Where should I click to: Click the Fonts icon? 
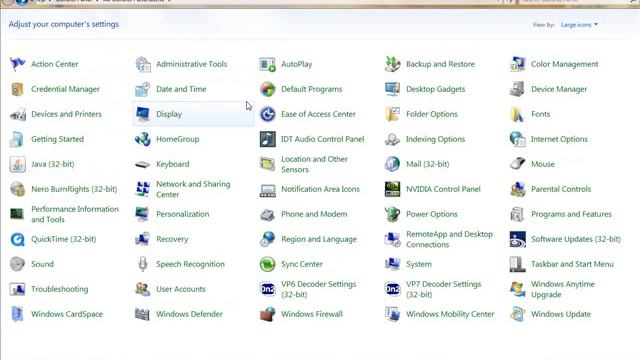point(517,114)
